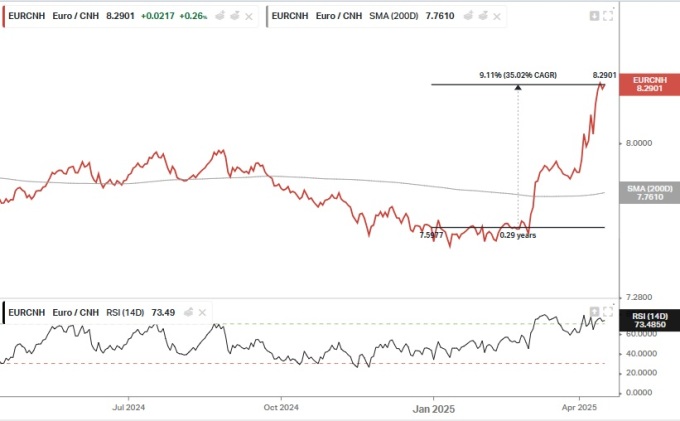Image resolution: width=680 pixels, height=421 pixels.
Task: Click the red color bar beside EURCNH legend
Action: [4, 16]
